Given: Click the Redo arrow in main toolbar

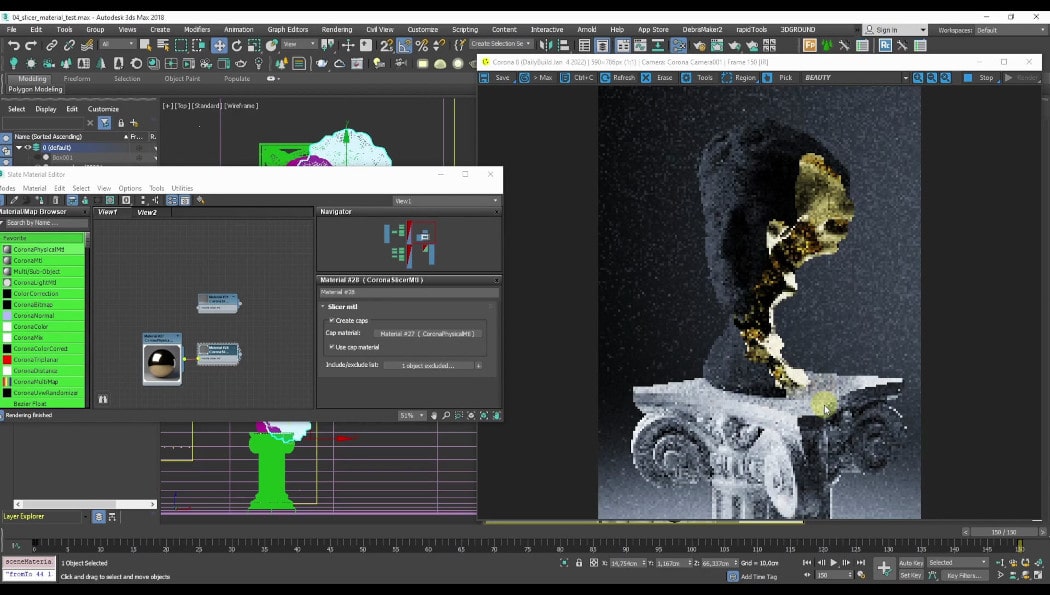Looking at the screenshot, I should (31, 46).
